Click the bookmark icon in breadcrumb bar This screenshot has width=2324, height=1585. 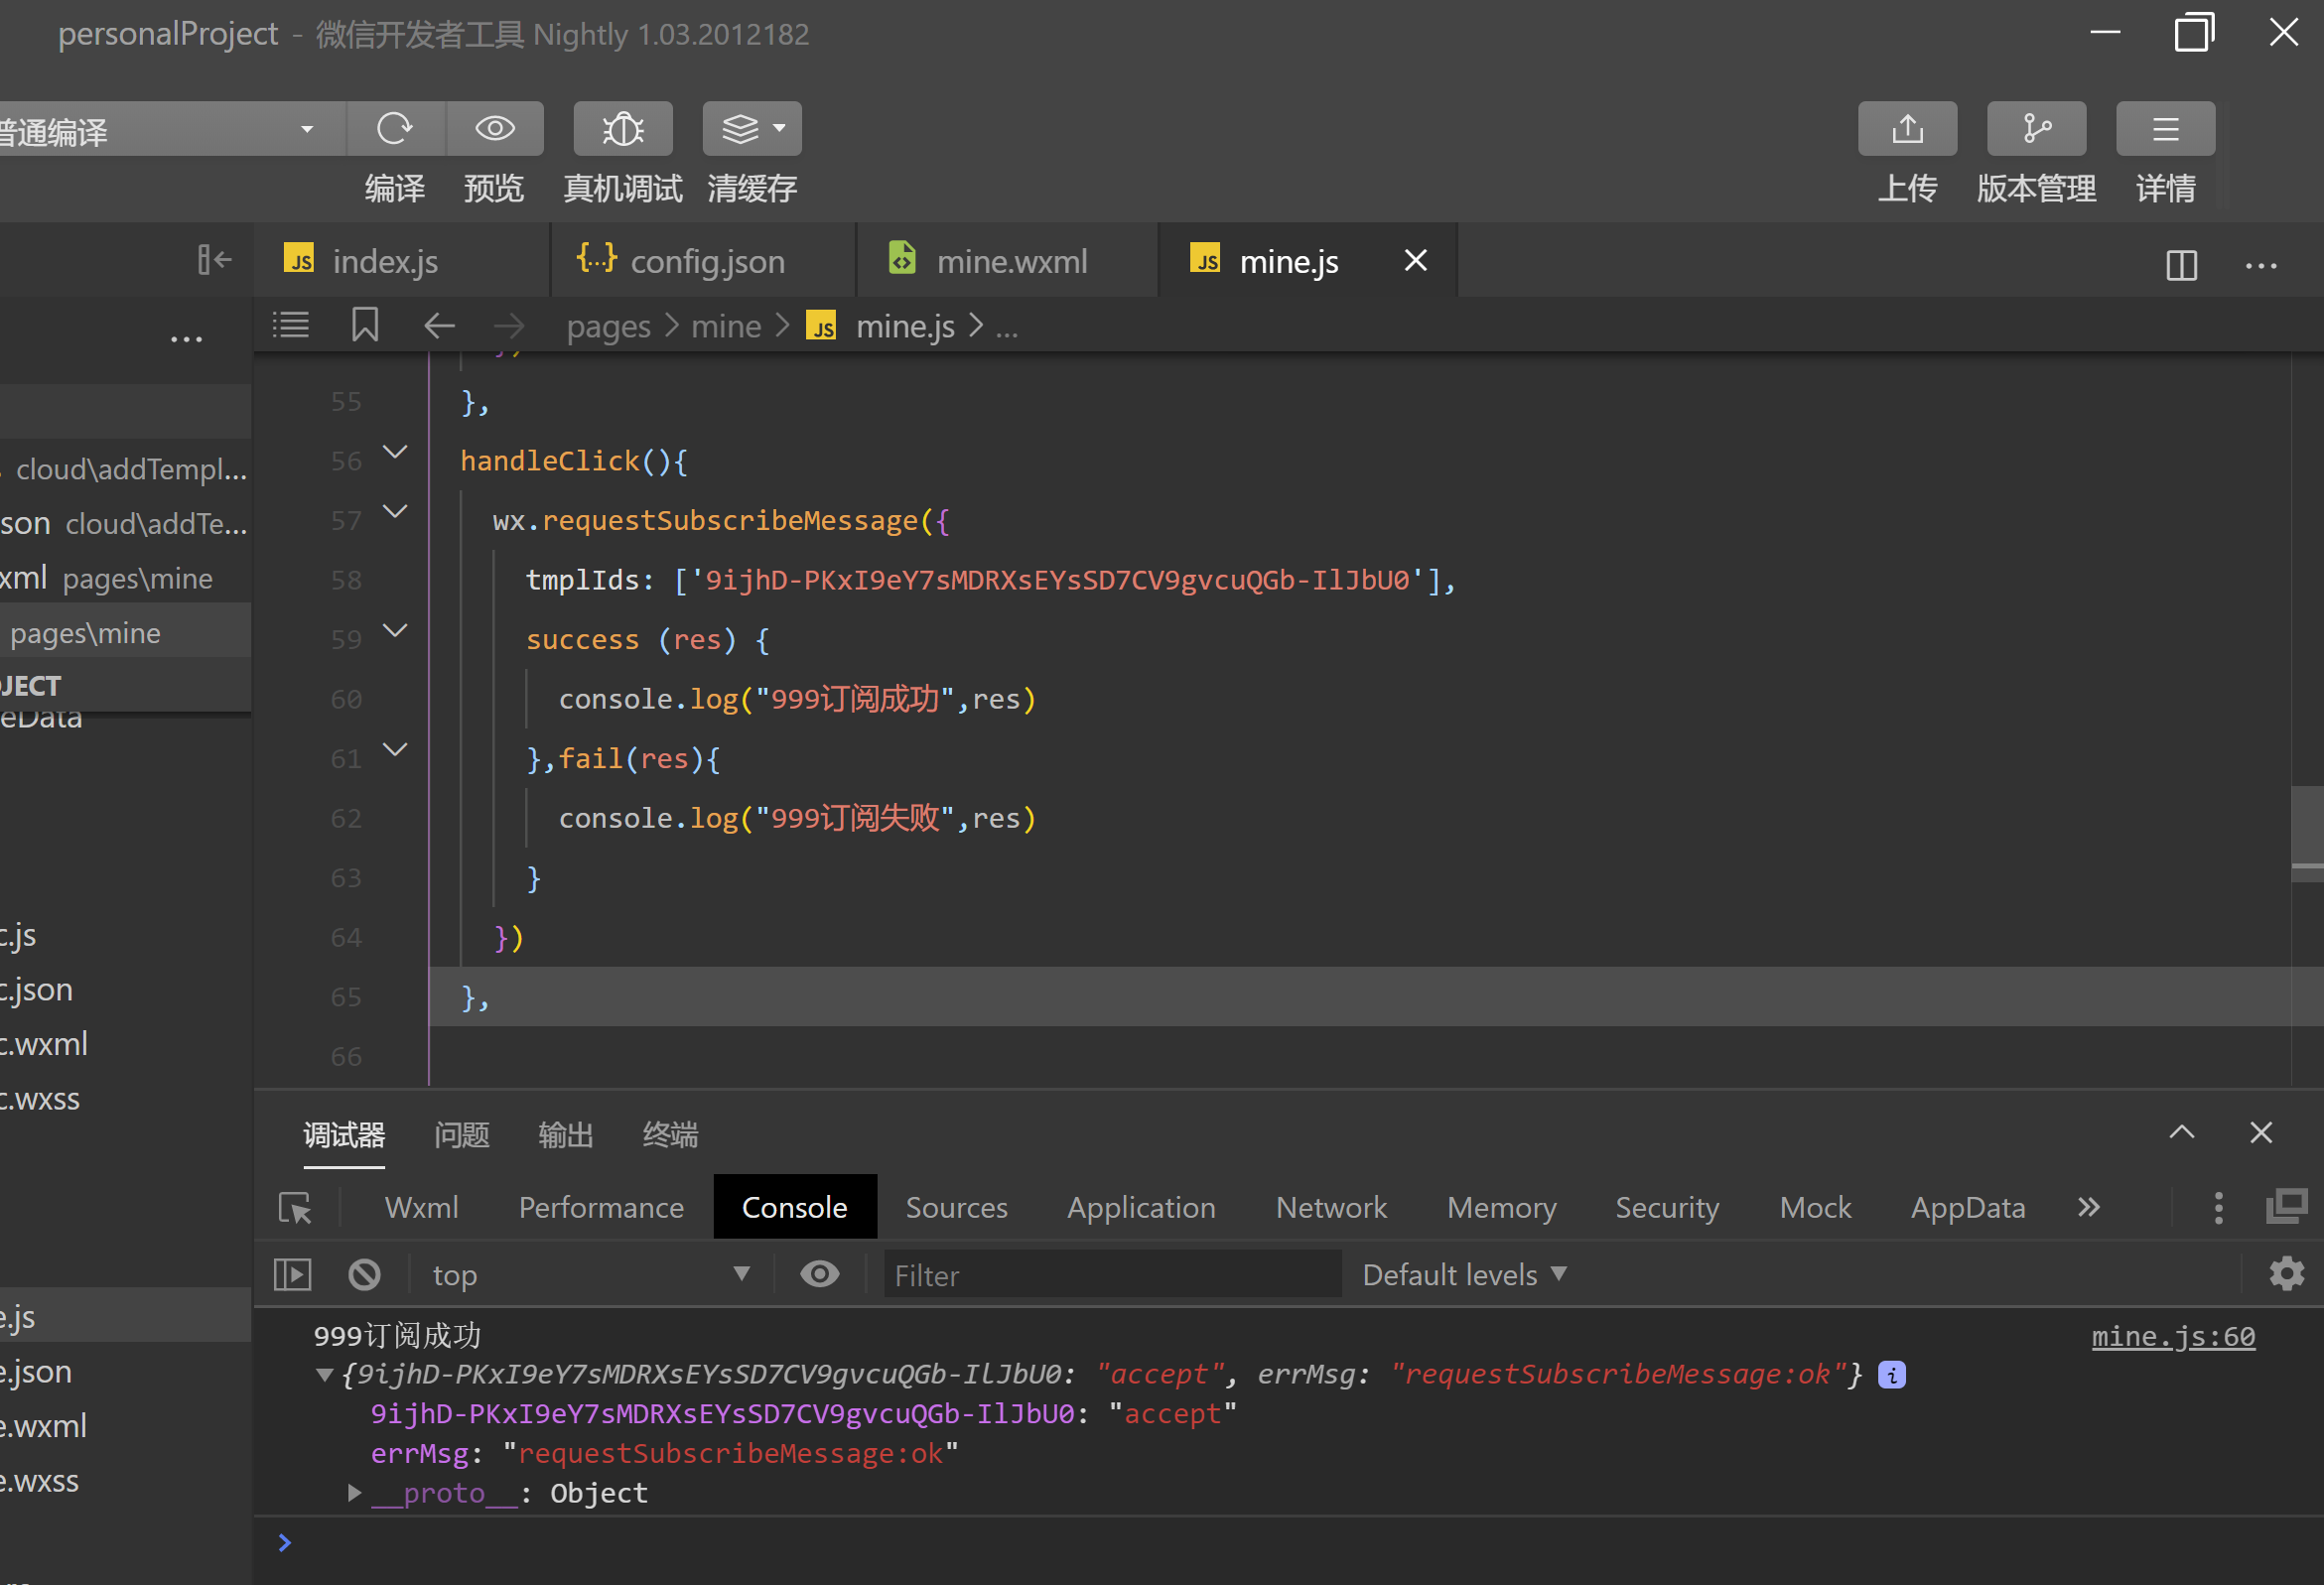click(x=365, y=325)
